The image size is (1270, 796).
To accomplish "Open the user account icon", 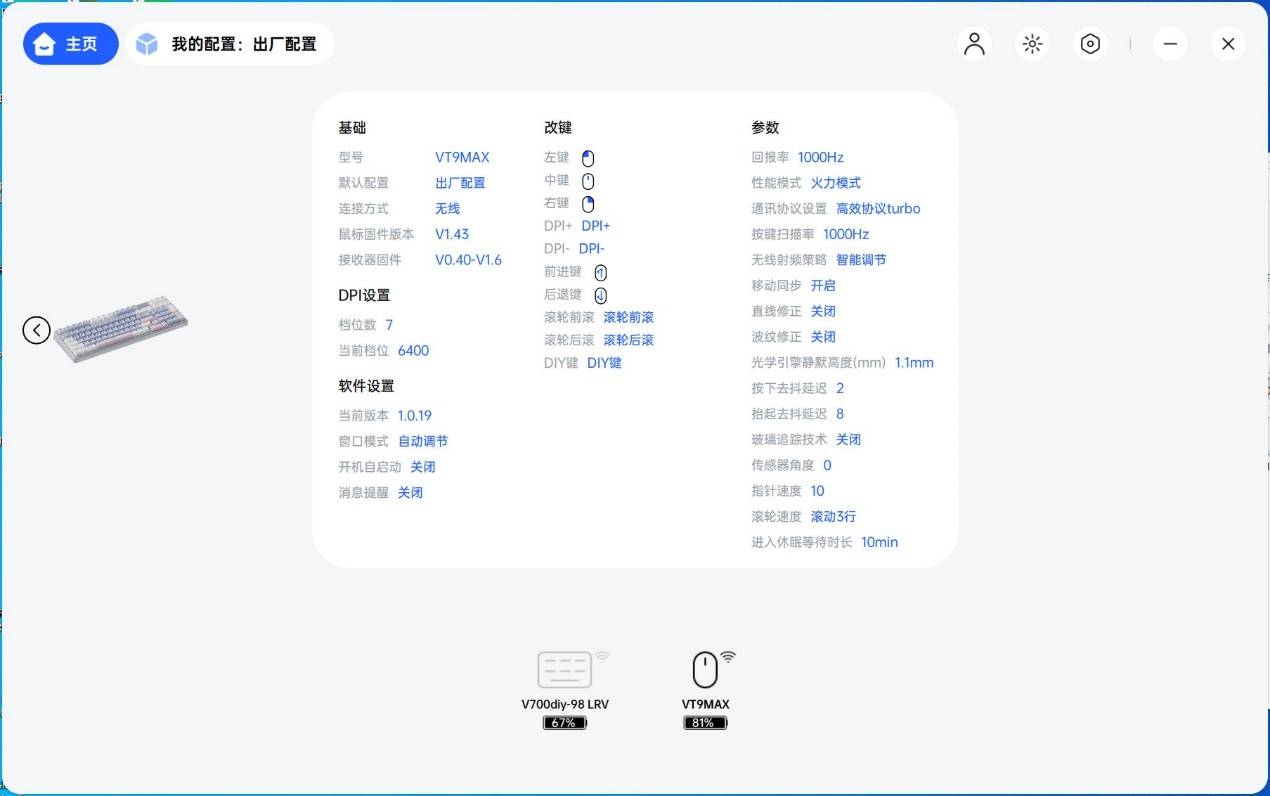I will tap(974, 44).
